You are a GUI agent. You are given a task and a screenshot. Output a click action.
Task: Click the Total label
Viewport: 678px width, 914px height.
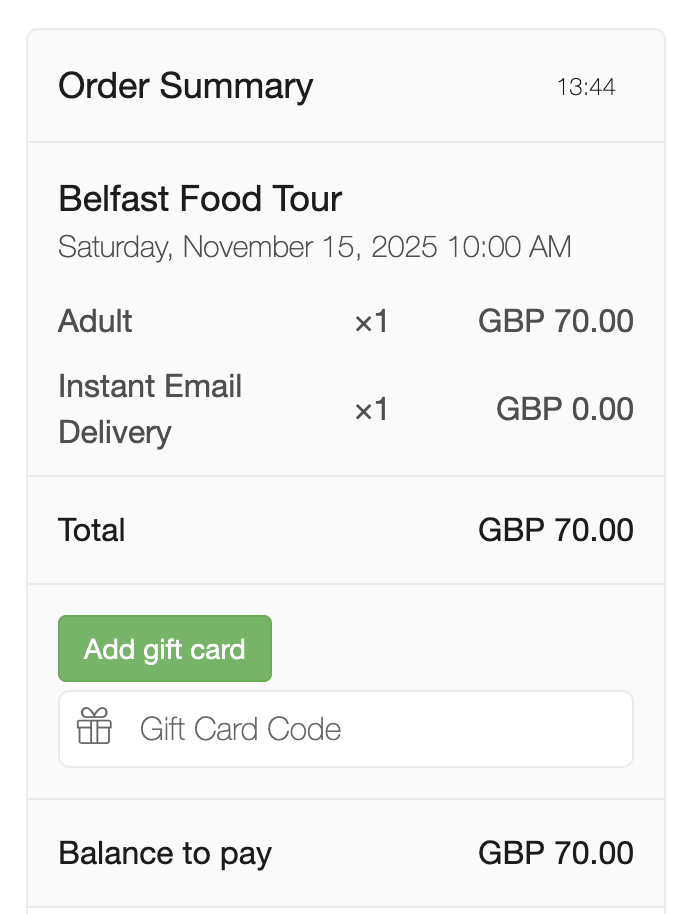point(92,530)
